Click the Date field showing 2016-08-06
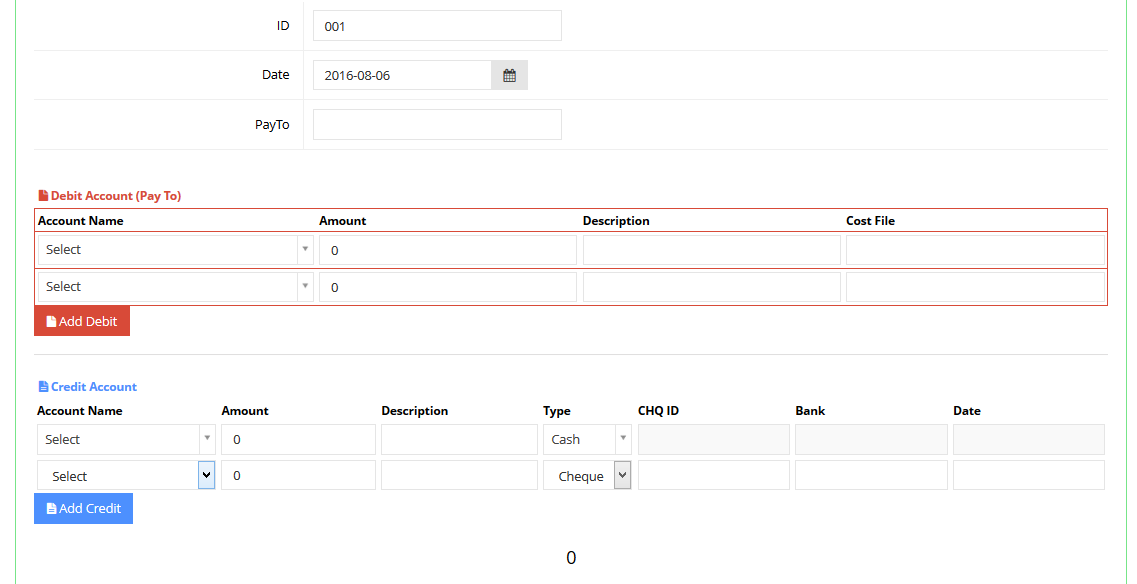 click(402, 75)
